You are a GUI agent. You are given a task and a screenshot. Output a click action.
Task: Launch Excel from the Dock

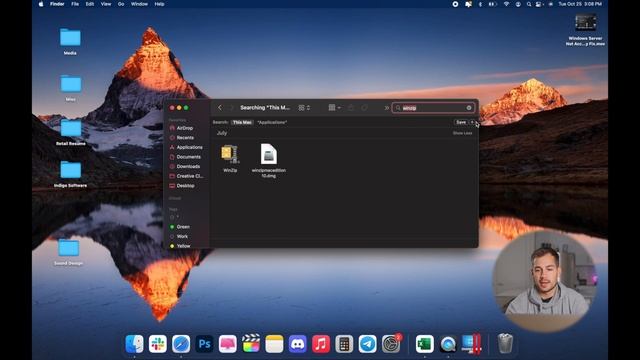424,344
